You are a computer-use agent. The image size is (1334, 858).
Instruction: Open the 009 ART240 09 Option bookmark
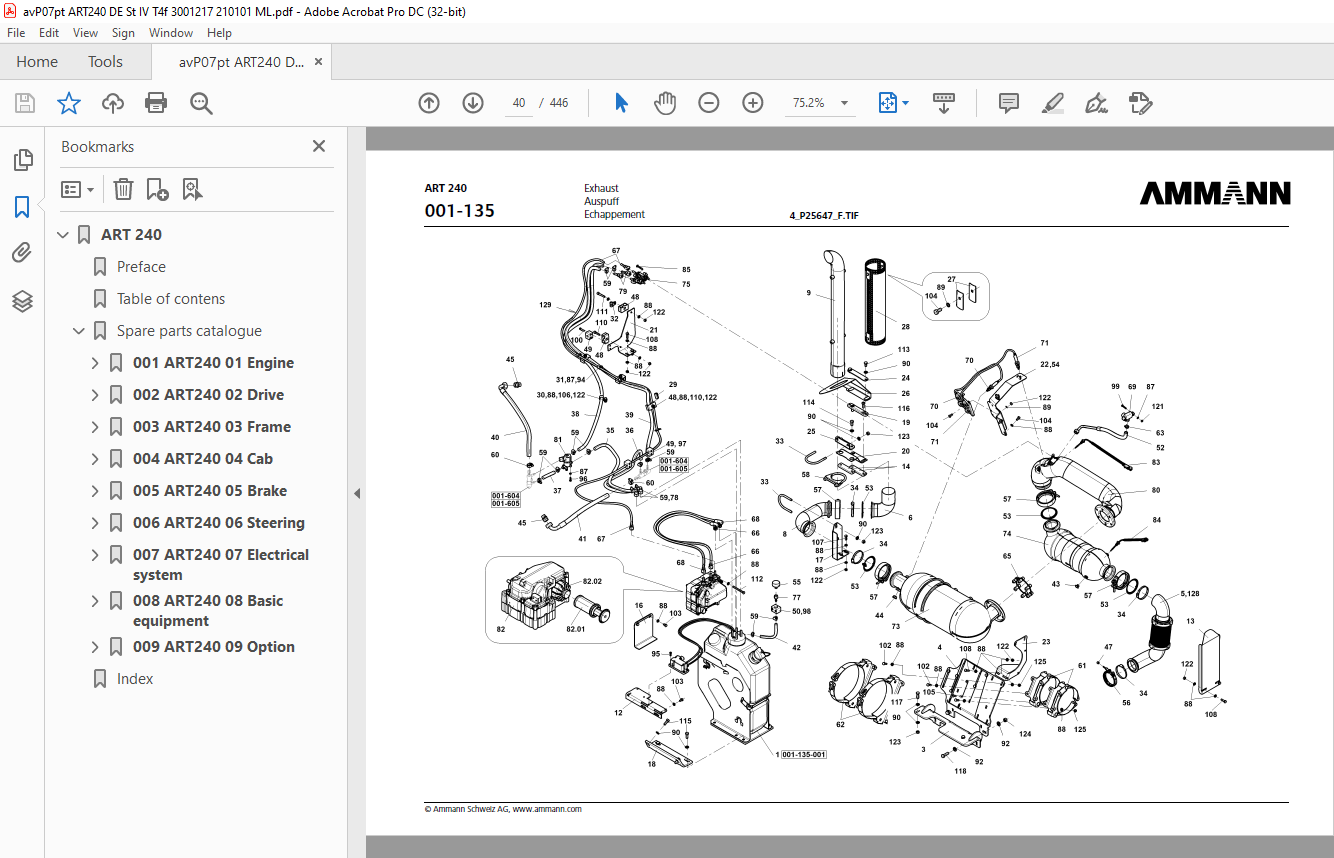point(214,647)
